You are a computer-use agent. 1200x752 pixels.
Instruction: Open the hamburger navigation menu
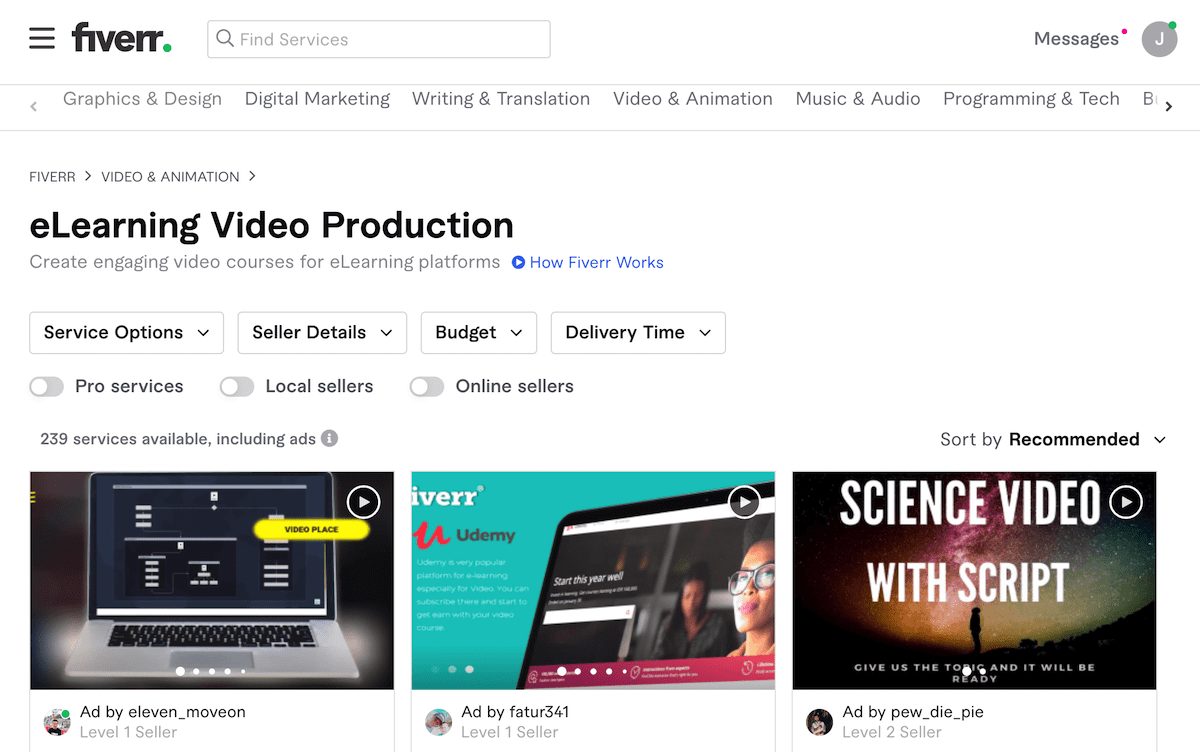[x=41, y=38]
